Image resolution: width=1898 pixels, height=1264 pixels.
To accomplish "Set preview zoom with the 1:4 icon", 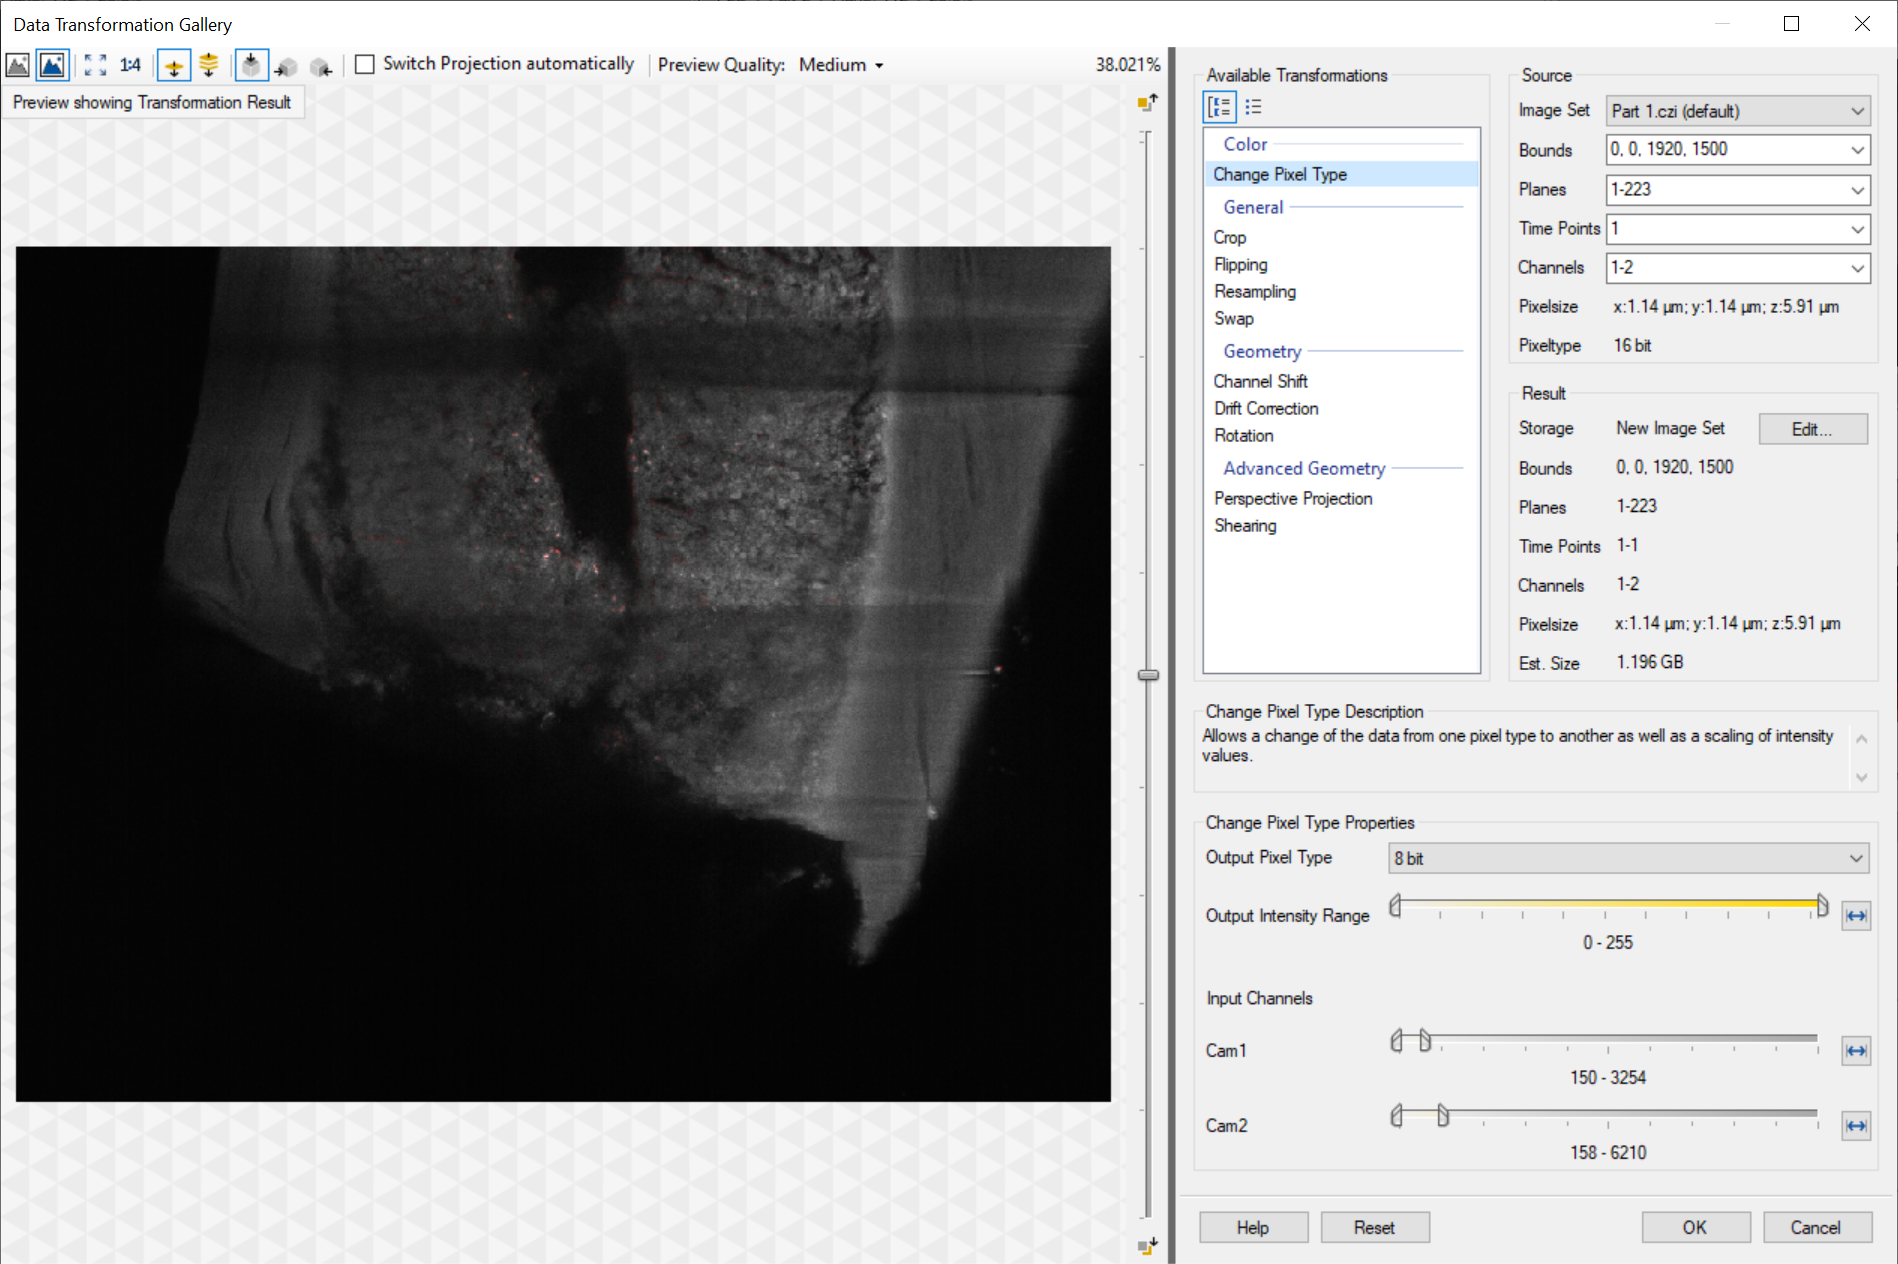I will [x=130, y=66].
